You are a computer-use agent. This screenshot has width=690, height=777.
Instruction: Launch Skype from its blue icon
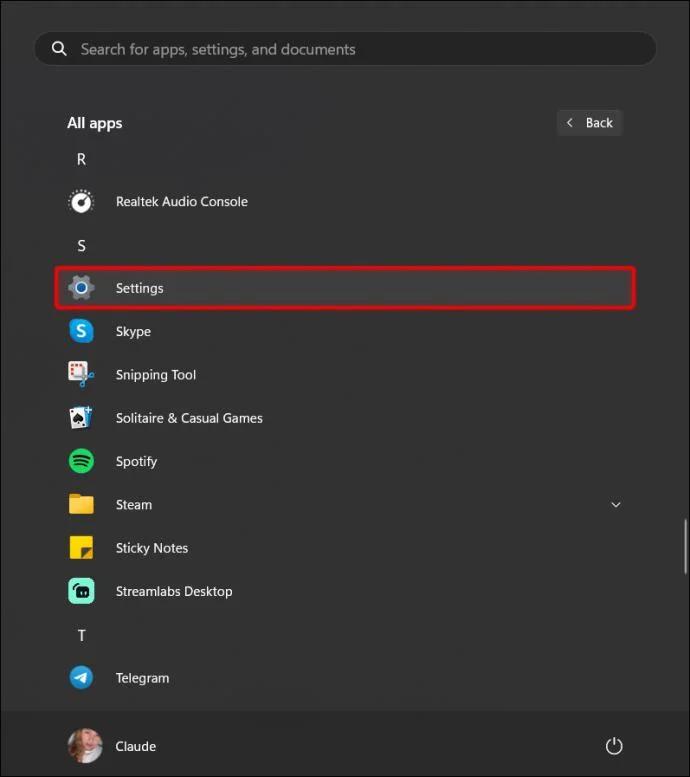tap(81, 331)
